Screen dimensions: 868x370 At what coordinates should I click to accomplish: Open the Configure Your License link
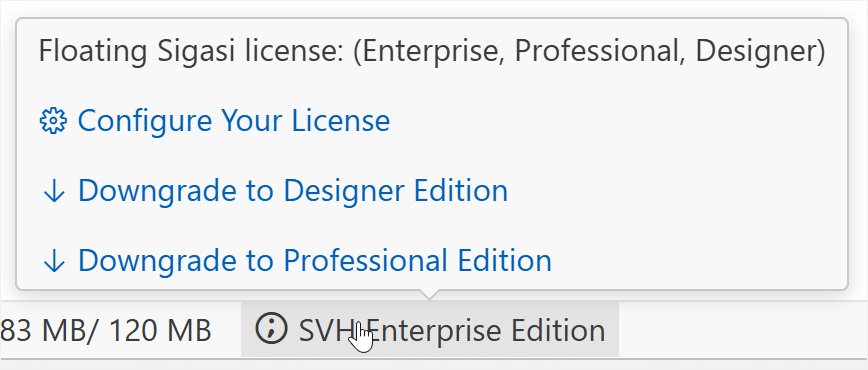(x=215, y=121)
